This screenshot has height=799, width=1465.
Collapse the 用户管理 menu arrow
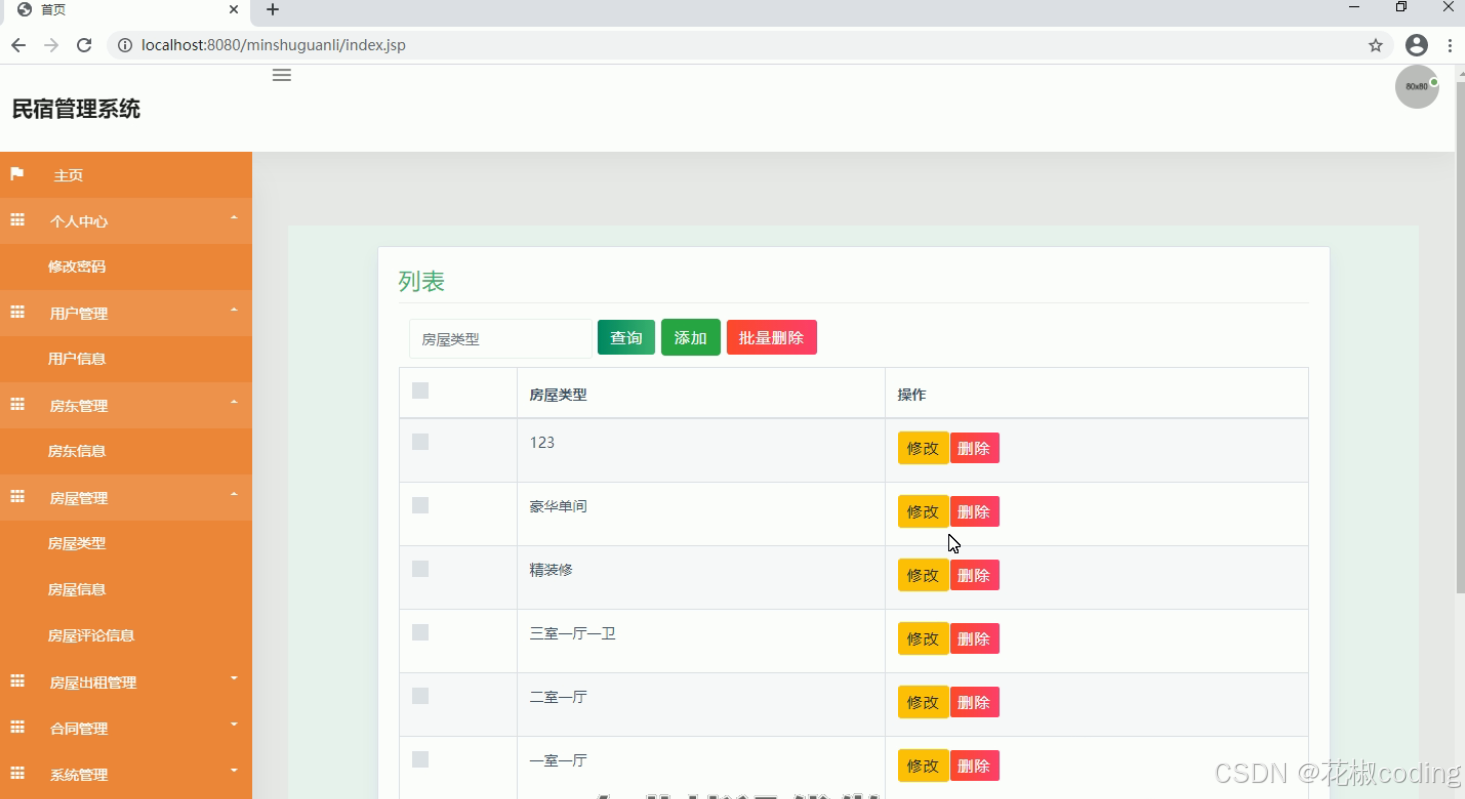(x=234, y=309)
